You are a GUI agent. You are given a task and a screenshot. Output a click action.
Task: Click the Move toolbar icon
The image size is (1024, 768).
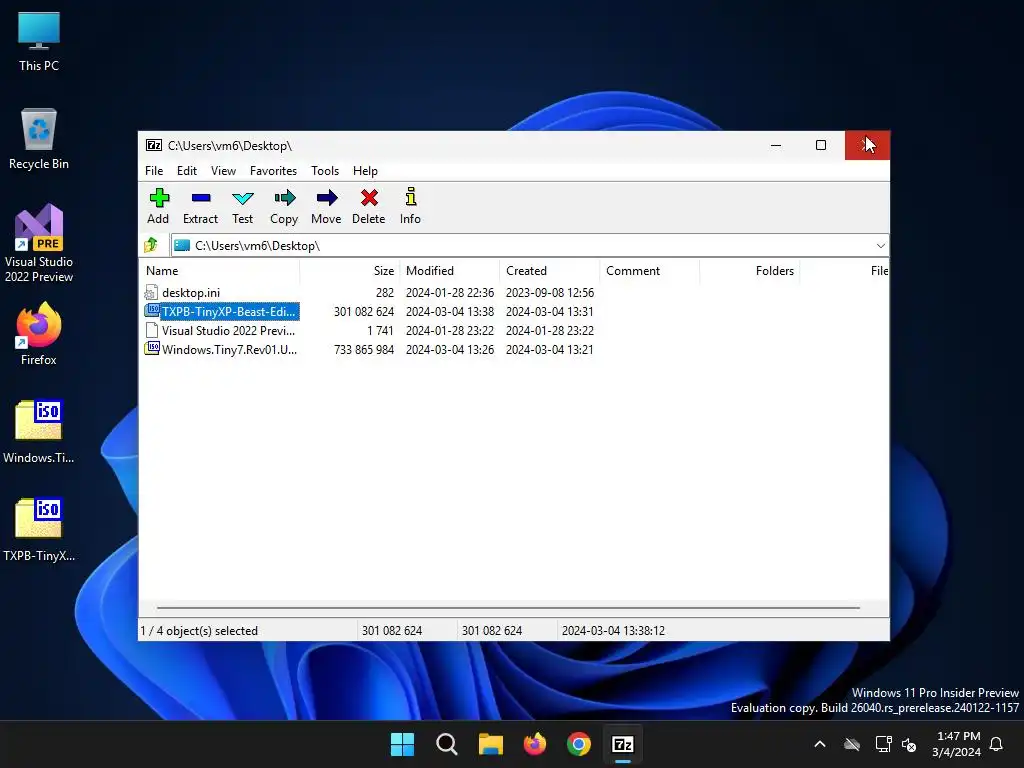327,198
